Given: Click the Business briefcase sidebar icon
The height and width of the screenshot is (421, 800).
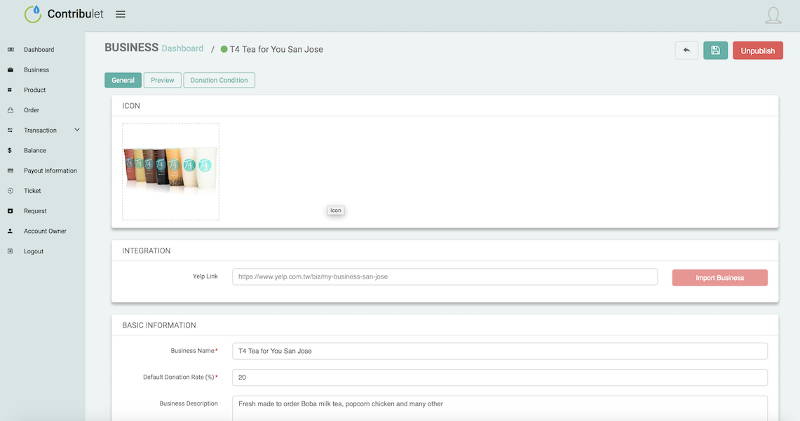Looking at the screenshot, I should coord(10,69).
